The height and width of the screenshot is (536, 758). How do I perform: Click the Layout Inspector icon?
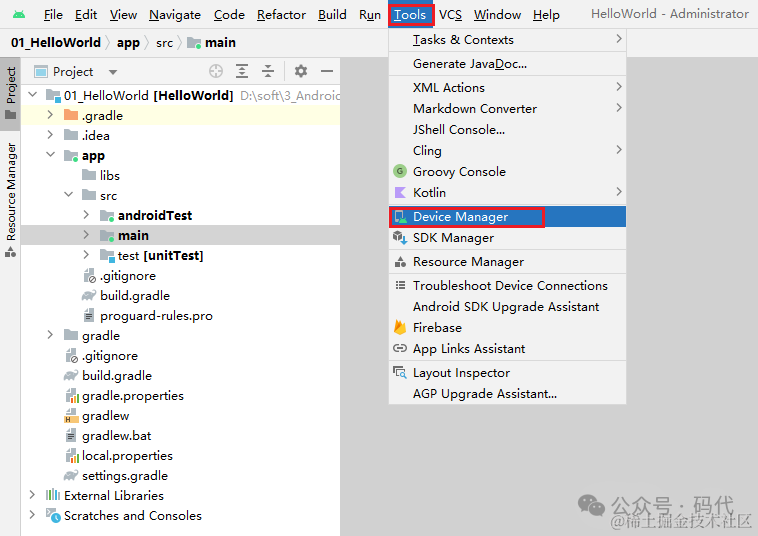(x=400, y=372)
